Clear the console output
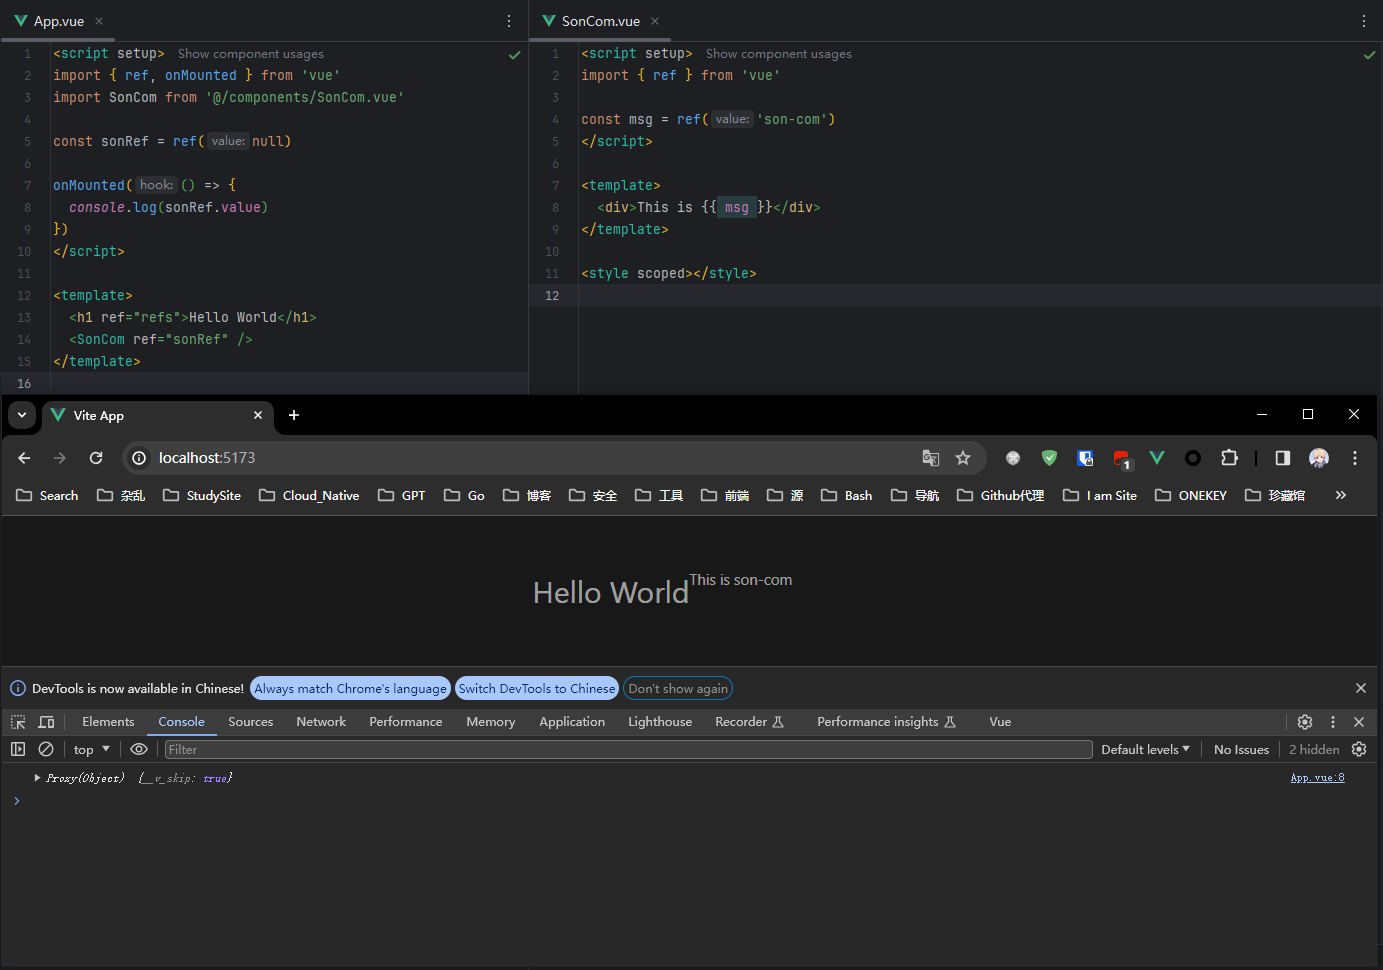This screenshot has width=1383, height=970. point(46,749)
